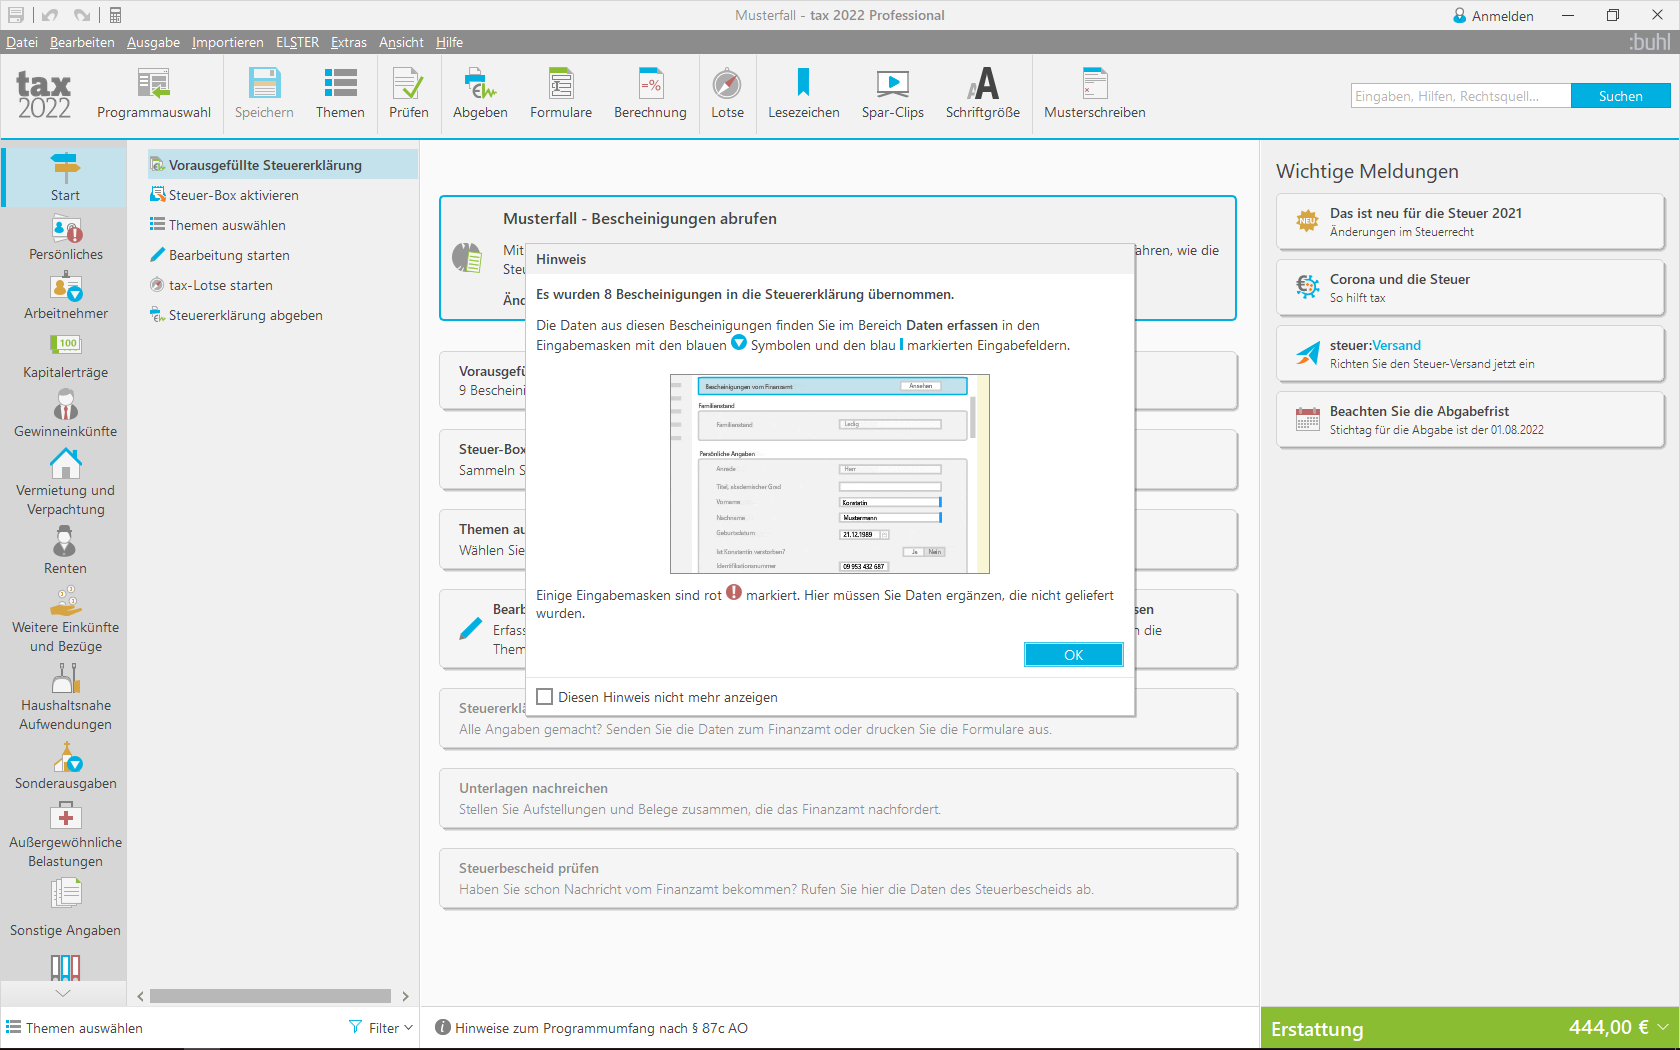Run the Prüfen check icon
Viewport: 1680px width, 1050px height.
click(x=408, y=94)
